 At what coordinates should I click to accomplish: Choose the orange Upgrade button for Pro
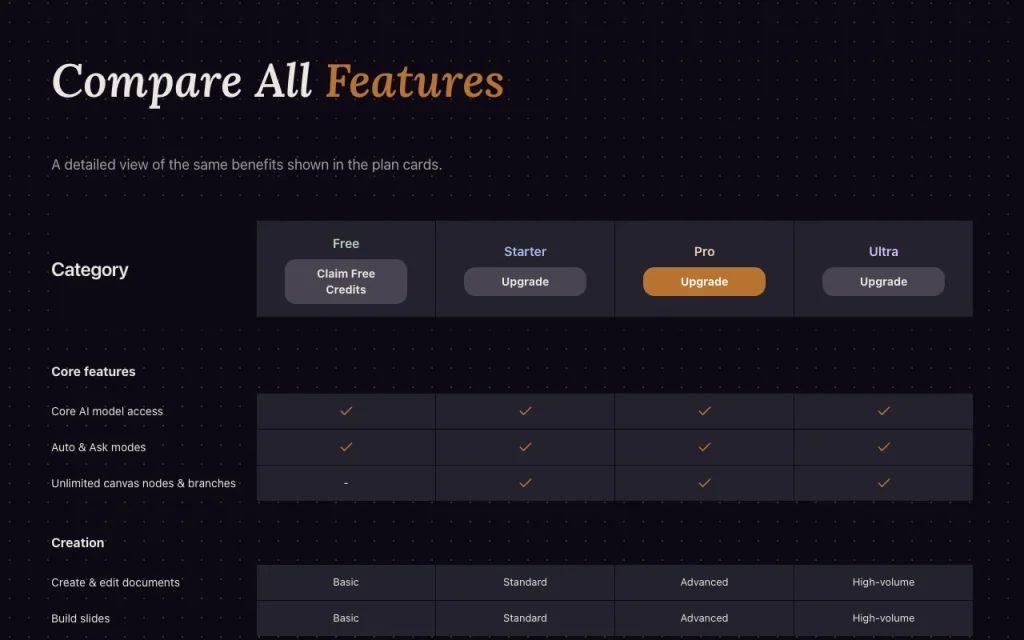coord(704,281)
